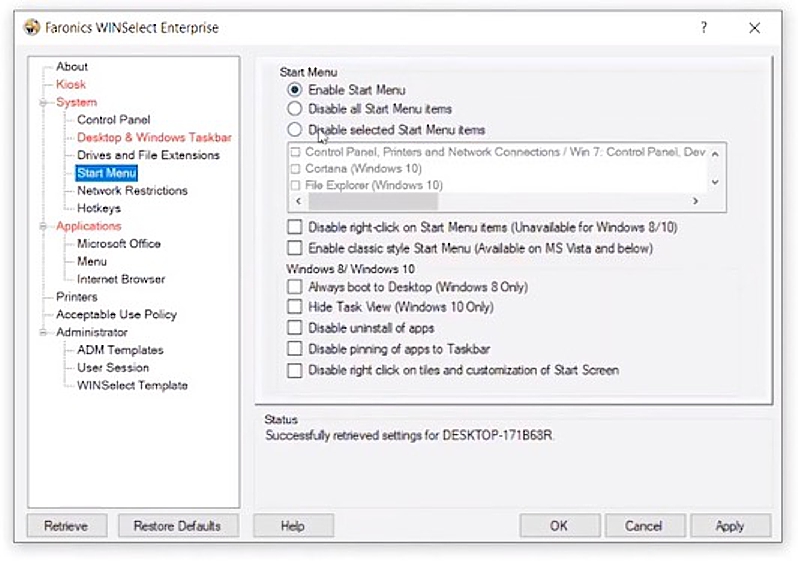798x561 pixels.
Task: Click the Restore Defaults button
Action: [x=178, y=526]
